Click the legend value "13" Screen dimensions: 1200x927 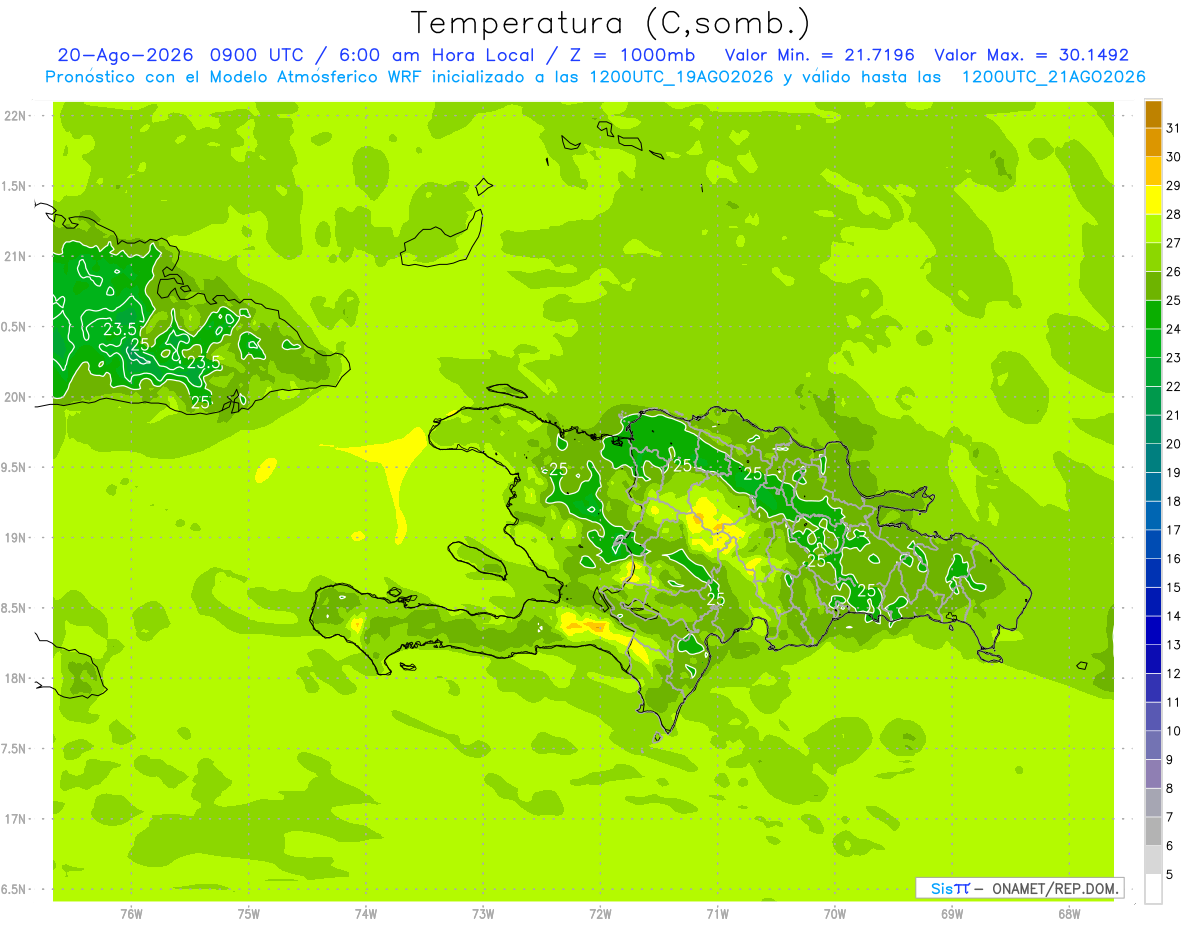pyautogui.click(x=1174, y=645)
